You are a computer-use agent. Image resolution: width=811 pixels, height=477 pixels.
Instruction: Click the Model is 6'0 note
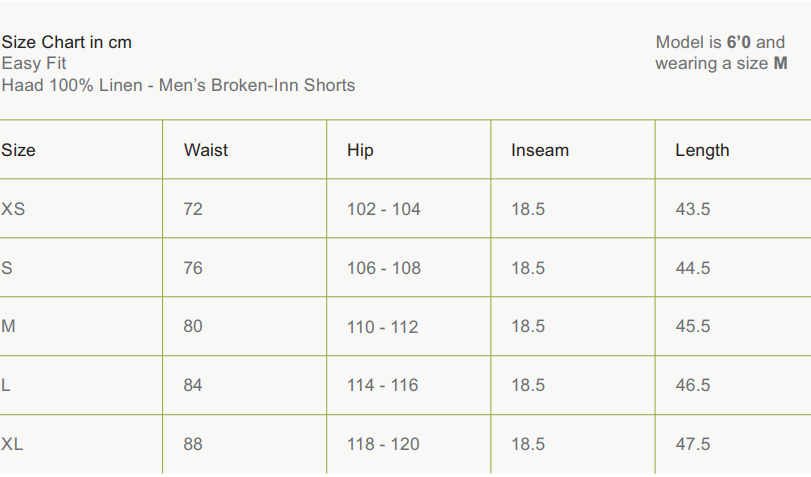720,42
